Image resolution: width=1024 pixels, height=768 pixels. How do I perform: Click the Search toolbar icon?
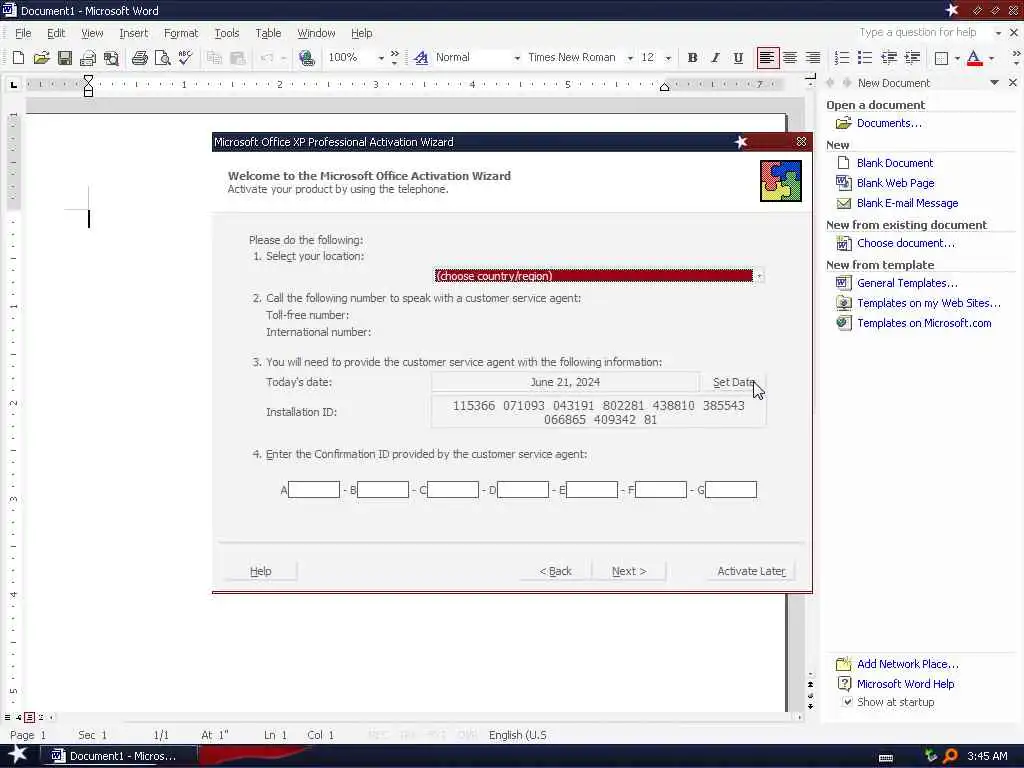click(111, 58)
